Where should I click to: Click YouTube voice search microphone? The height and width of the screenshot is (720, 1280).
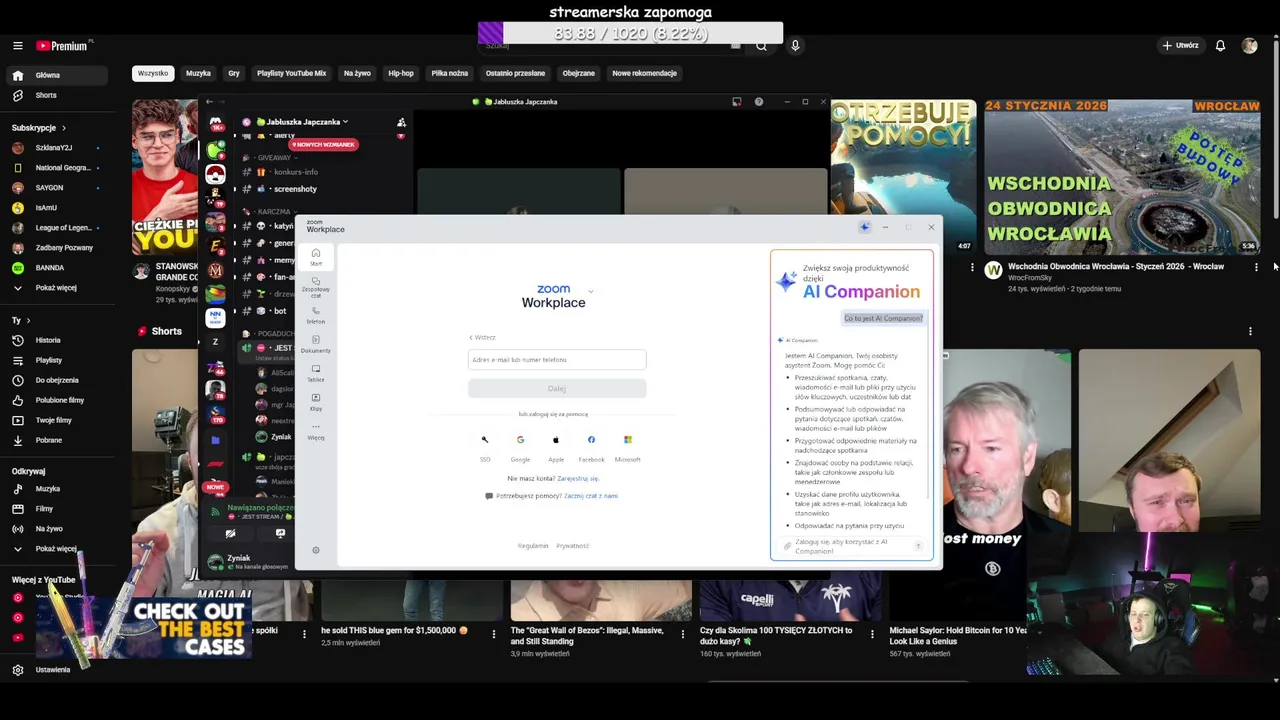(795, 45)
